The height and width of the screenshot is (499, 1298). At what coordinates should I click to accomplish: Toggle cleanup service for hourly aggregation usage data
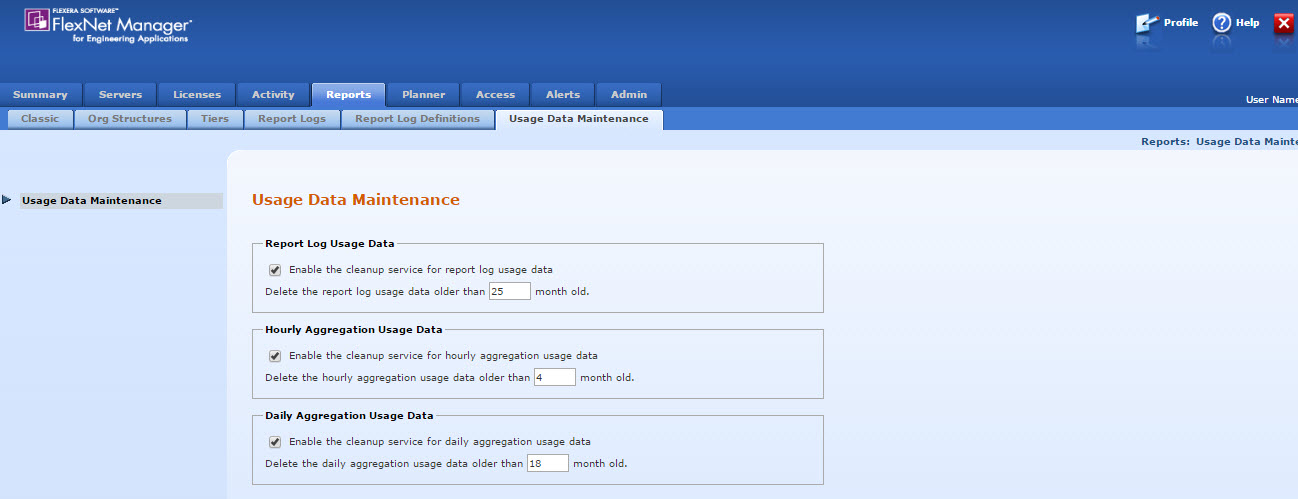coord(274,356)
